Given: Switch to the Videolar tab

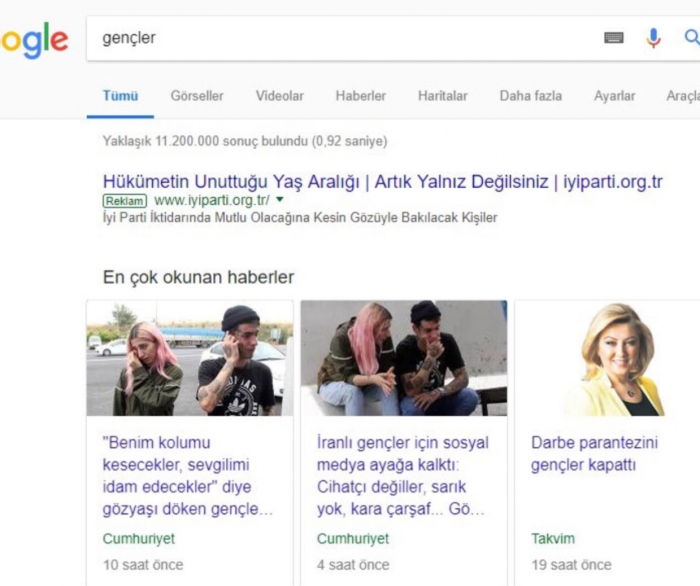Looking at the screenshot, I should 279,96.
